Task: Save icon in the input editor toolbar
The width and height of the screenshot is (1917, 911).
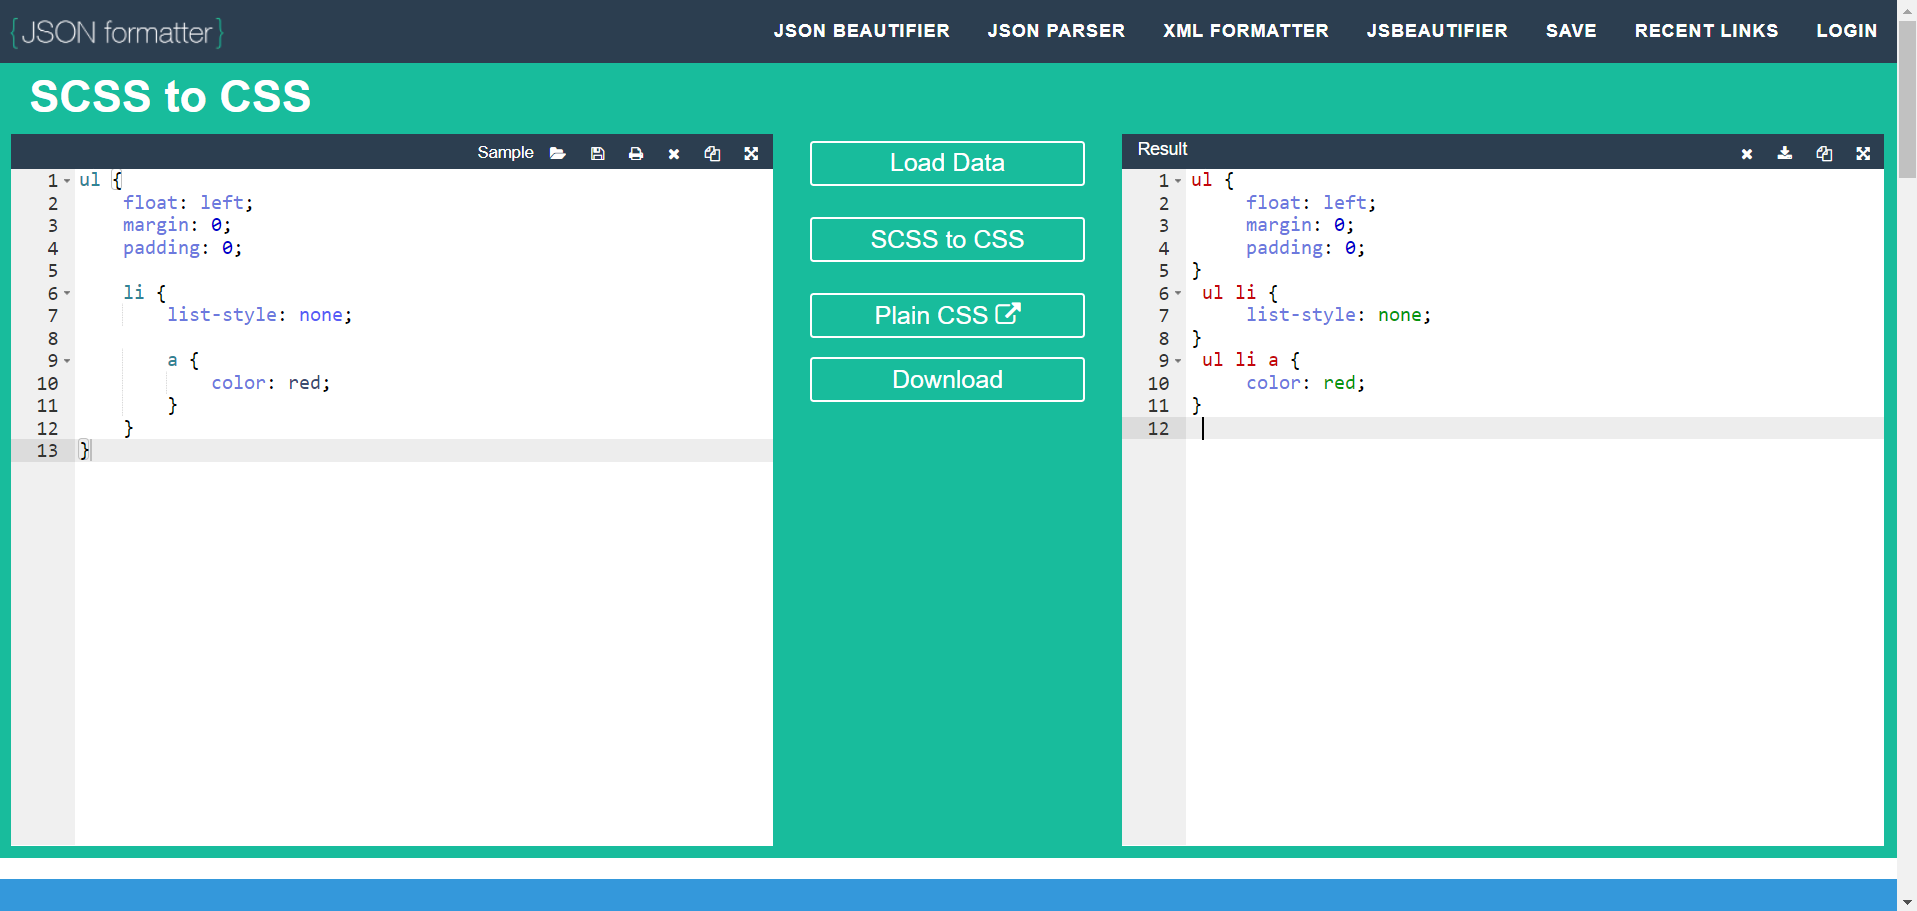Action: tap(598, 153)
